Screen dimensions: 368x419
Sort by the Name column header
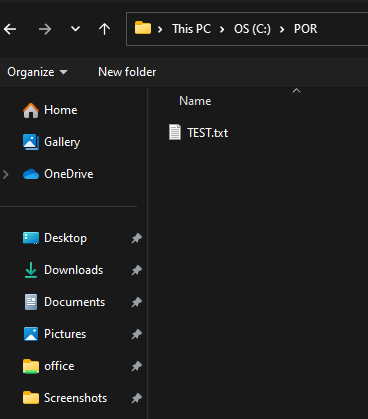pos(195,101)
